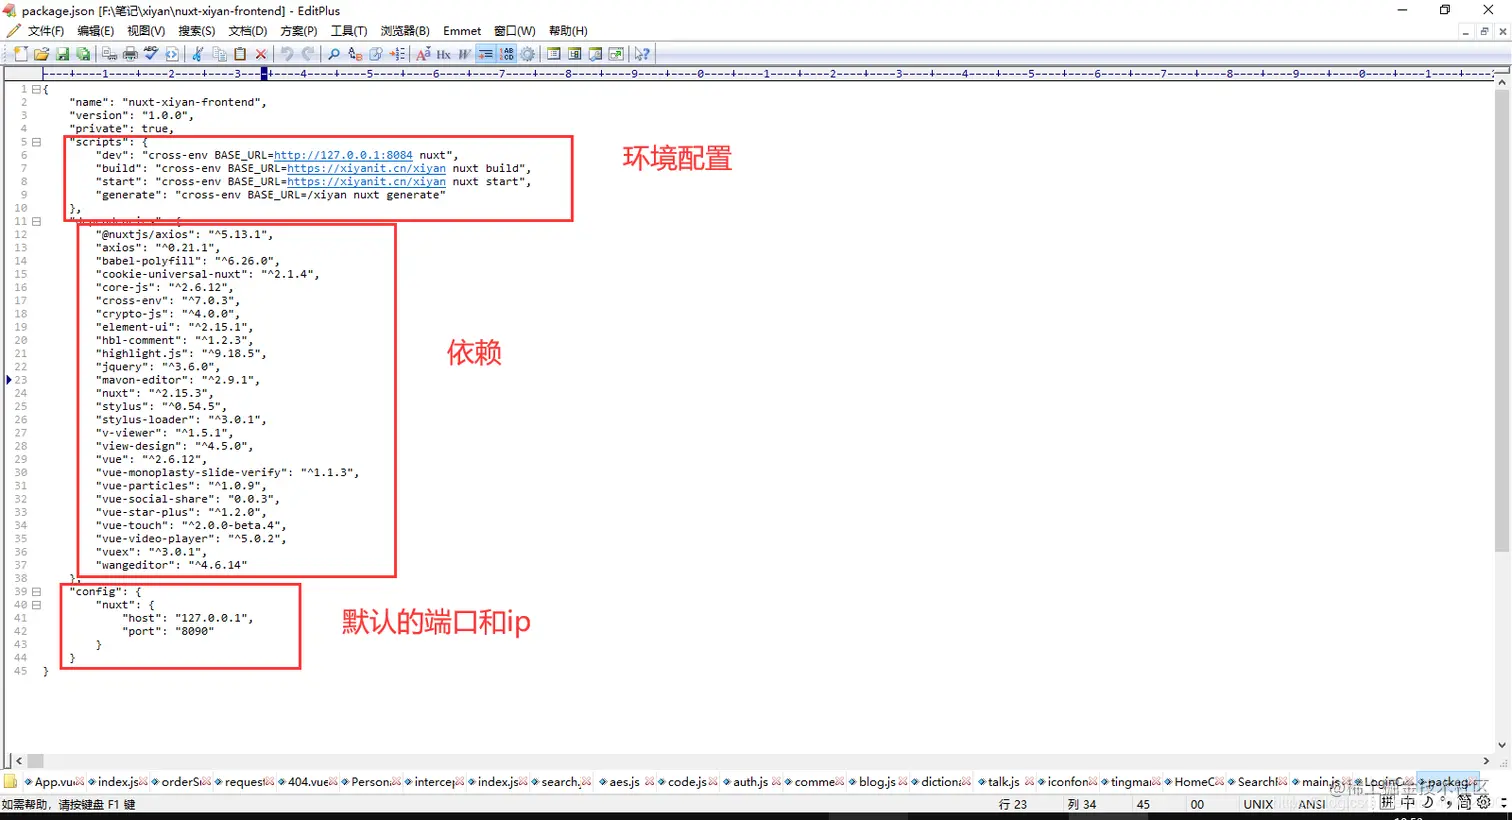Screen dimensions: 1512x820
Task: Click the Font settings icon
Action: (x=423, y=54)
